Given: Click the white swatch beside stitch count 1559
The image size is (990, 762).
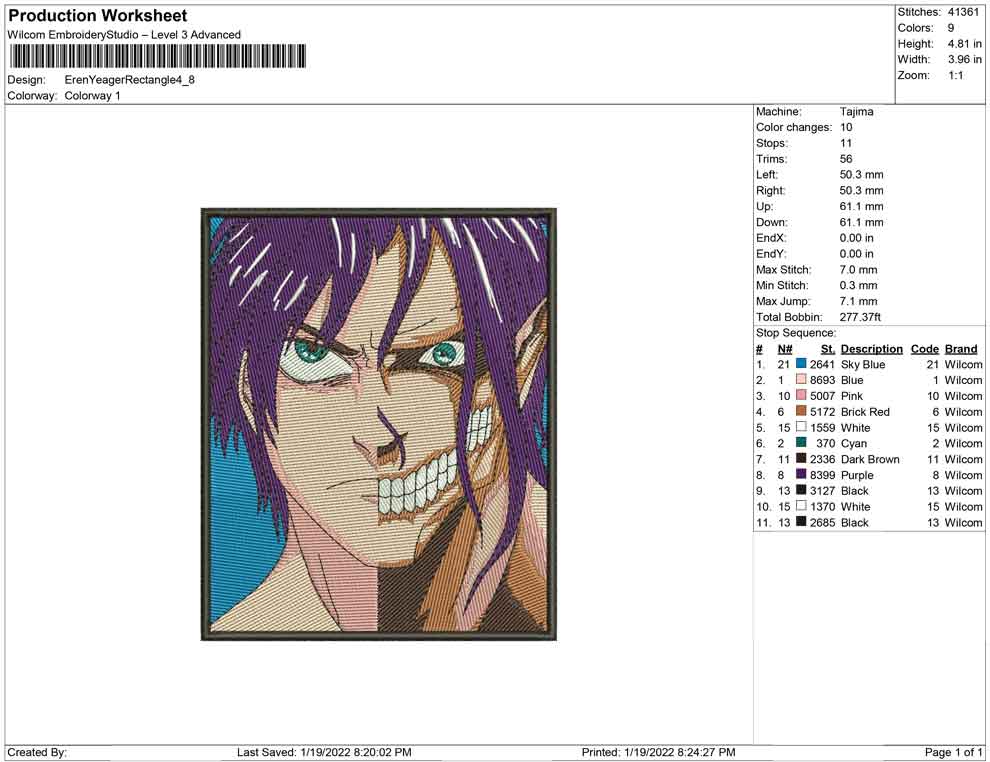Looking at the screenshot, I should pos(801,427).
